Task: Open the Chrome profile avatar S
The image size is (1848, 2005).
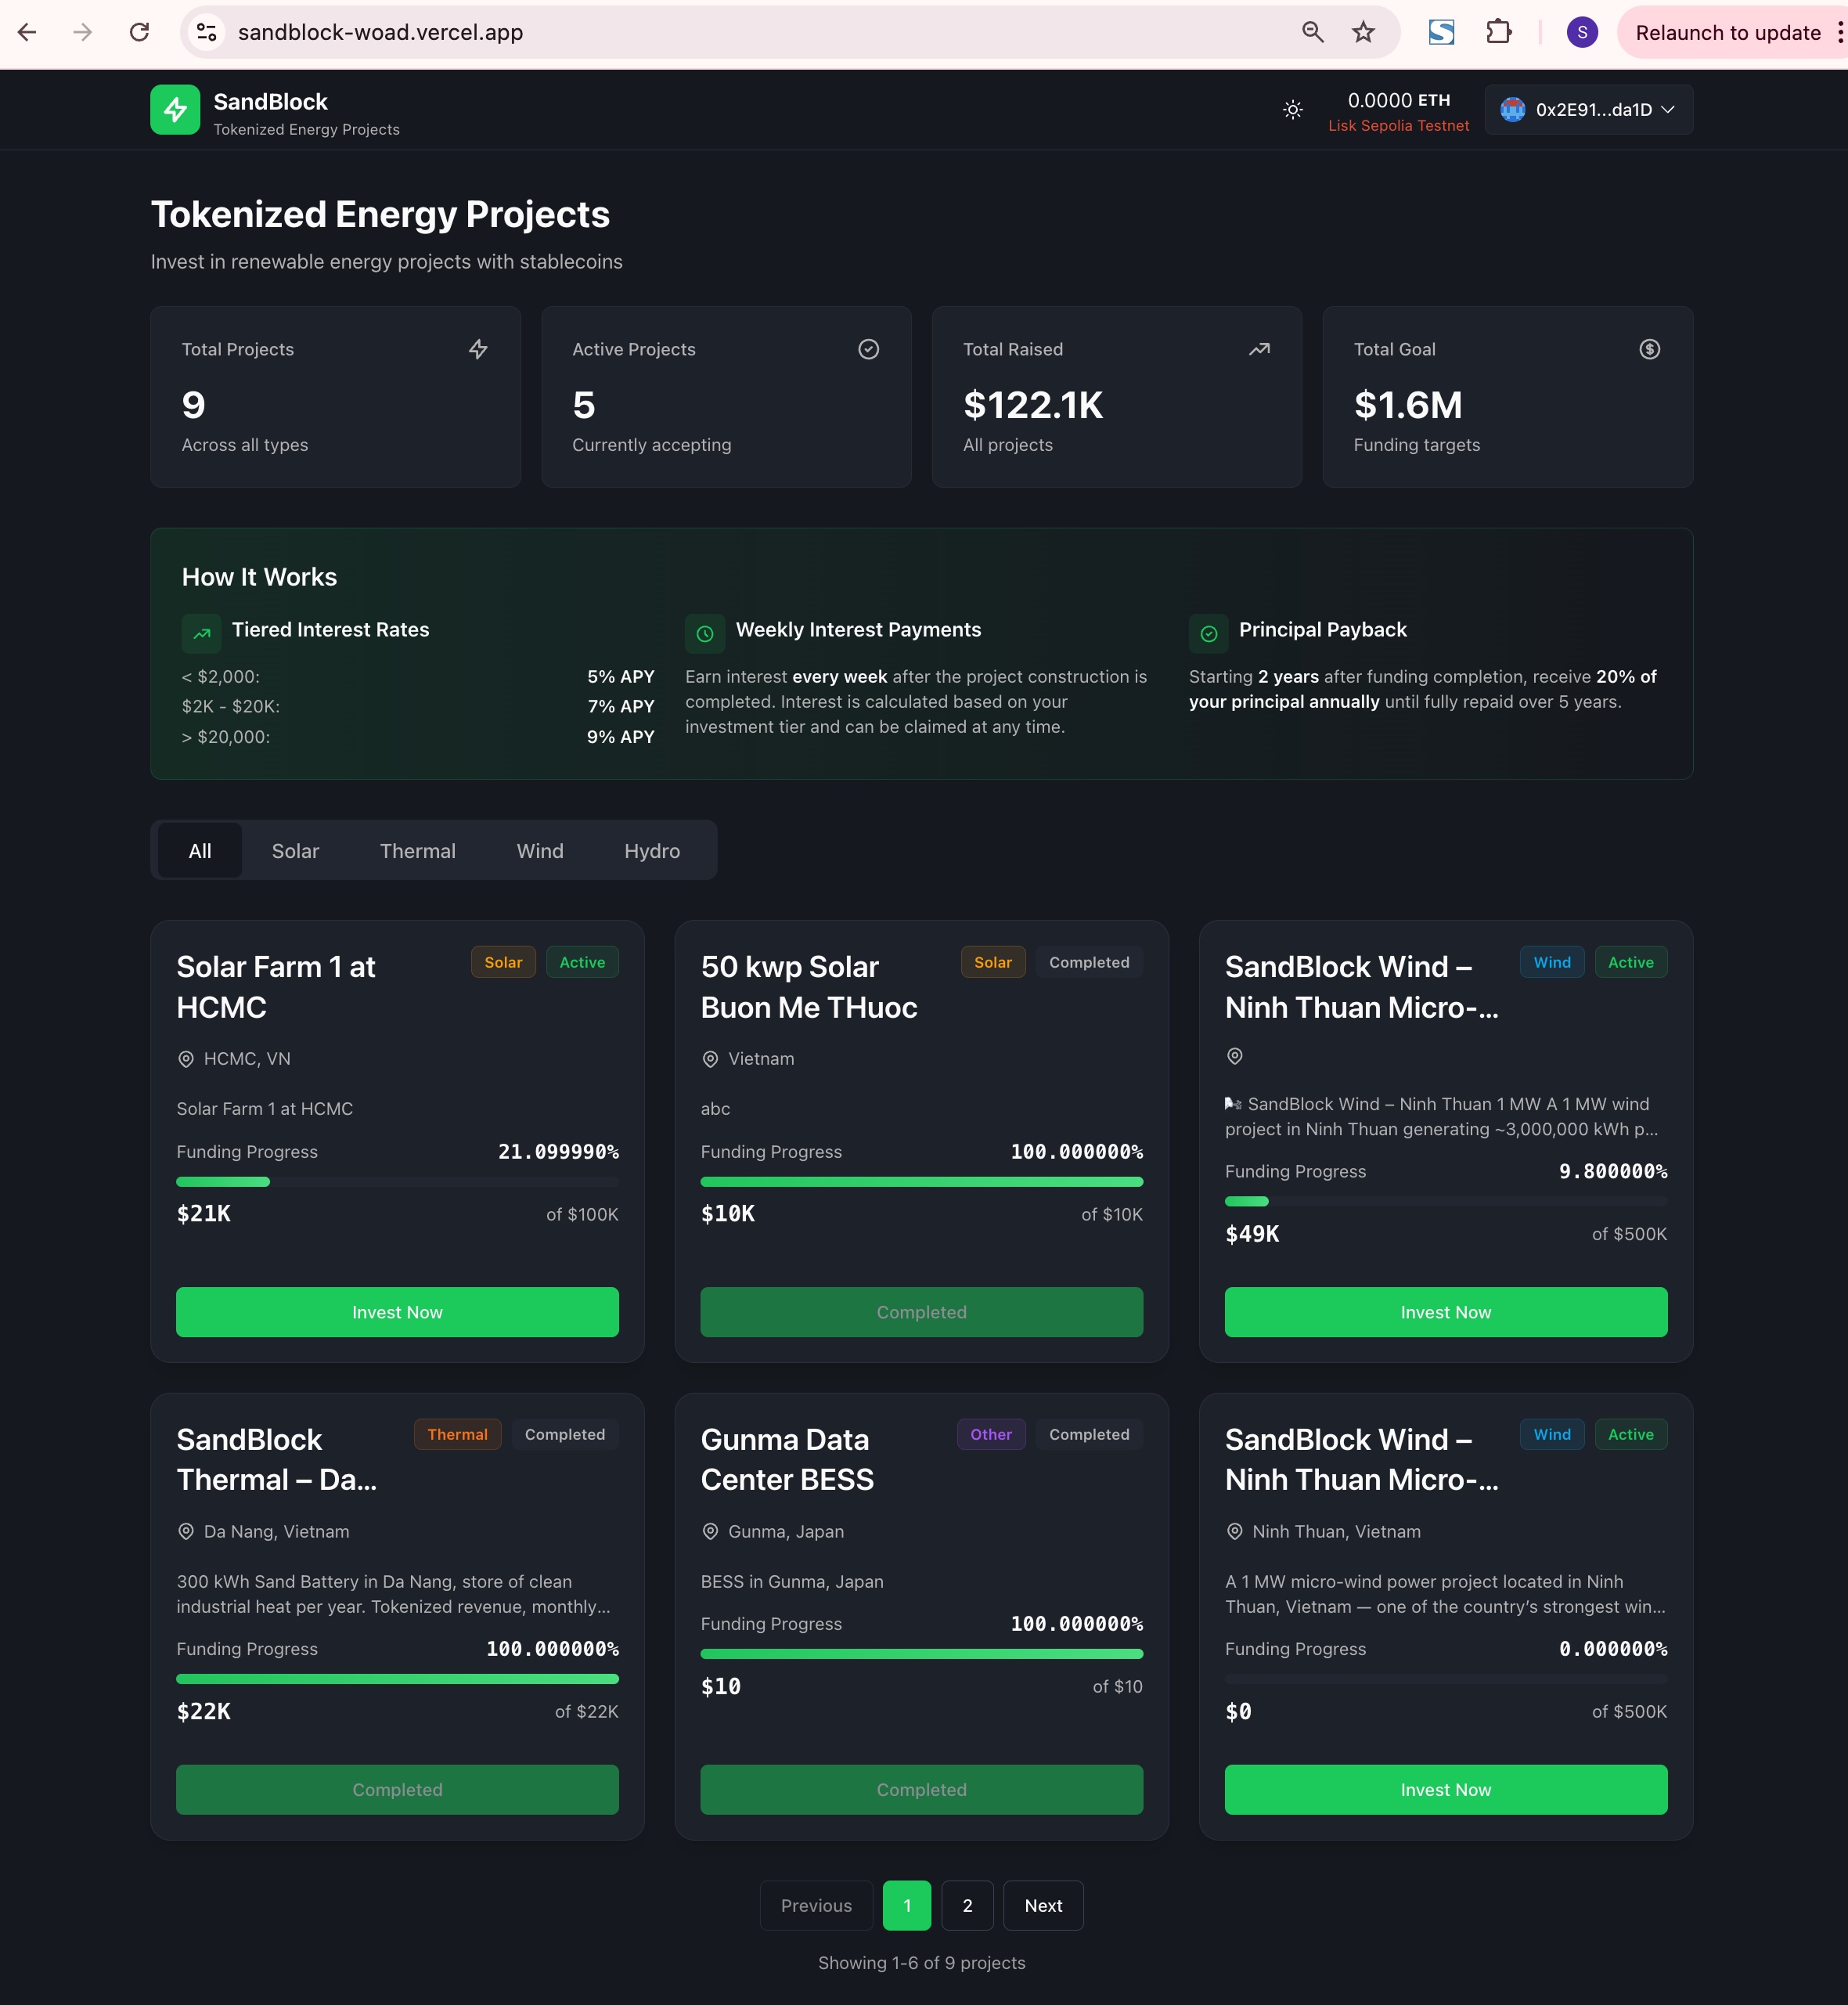Action: (1582, 32)
